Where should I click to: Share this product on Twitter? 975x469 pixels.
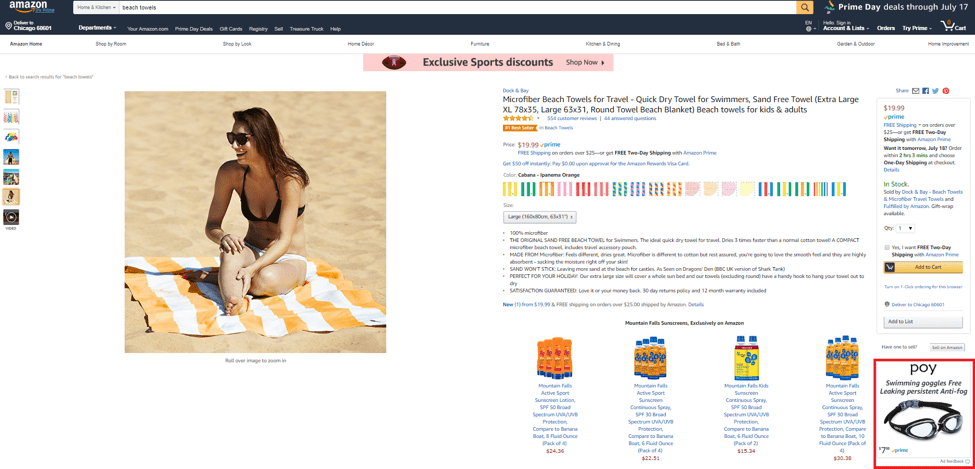click(x=935, y=91)
